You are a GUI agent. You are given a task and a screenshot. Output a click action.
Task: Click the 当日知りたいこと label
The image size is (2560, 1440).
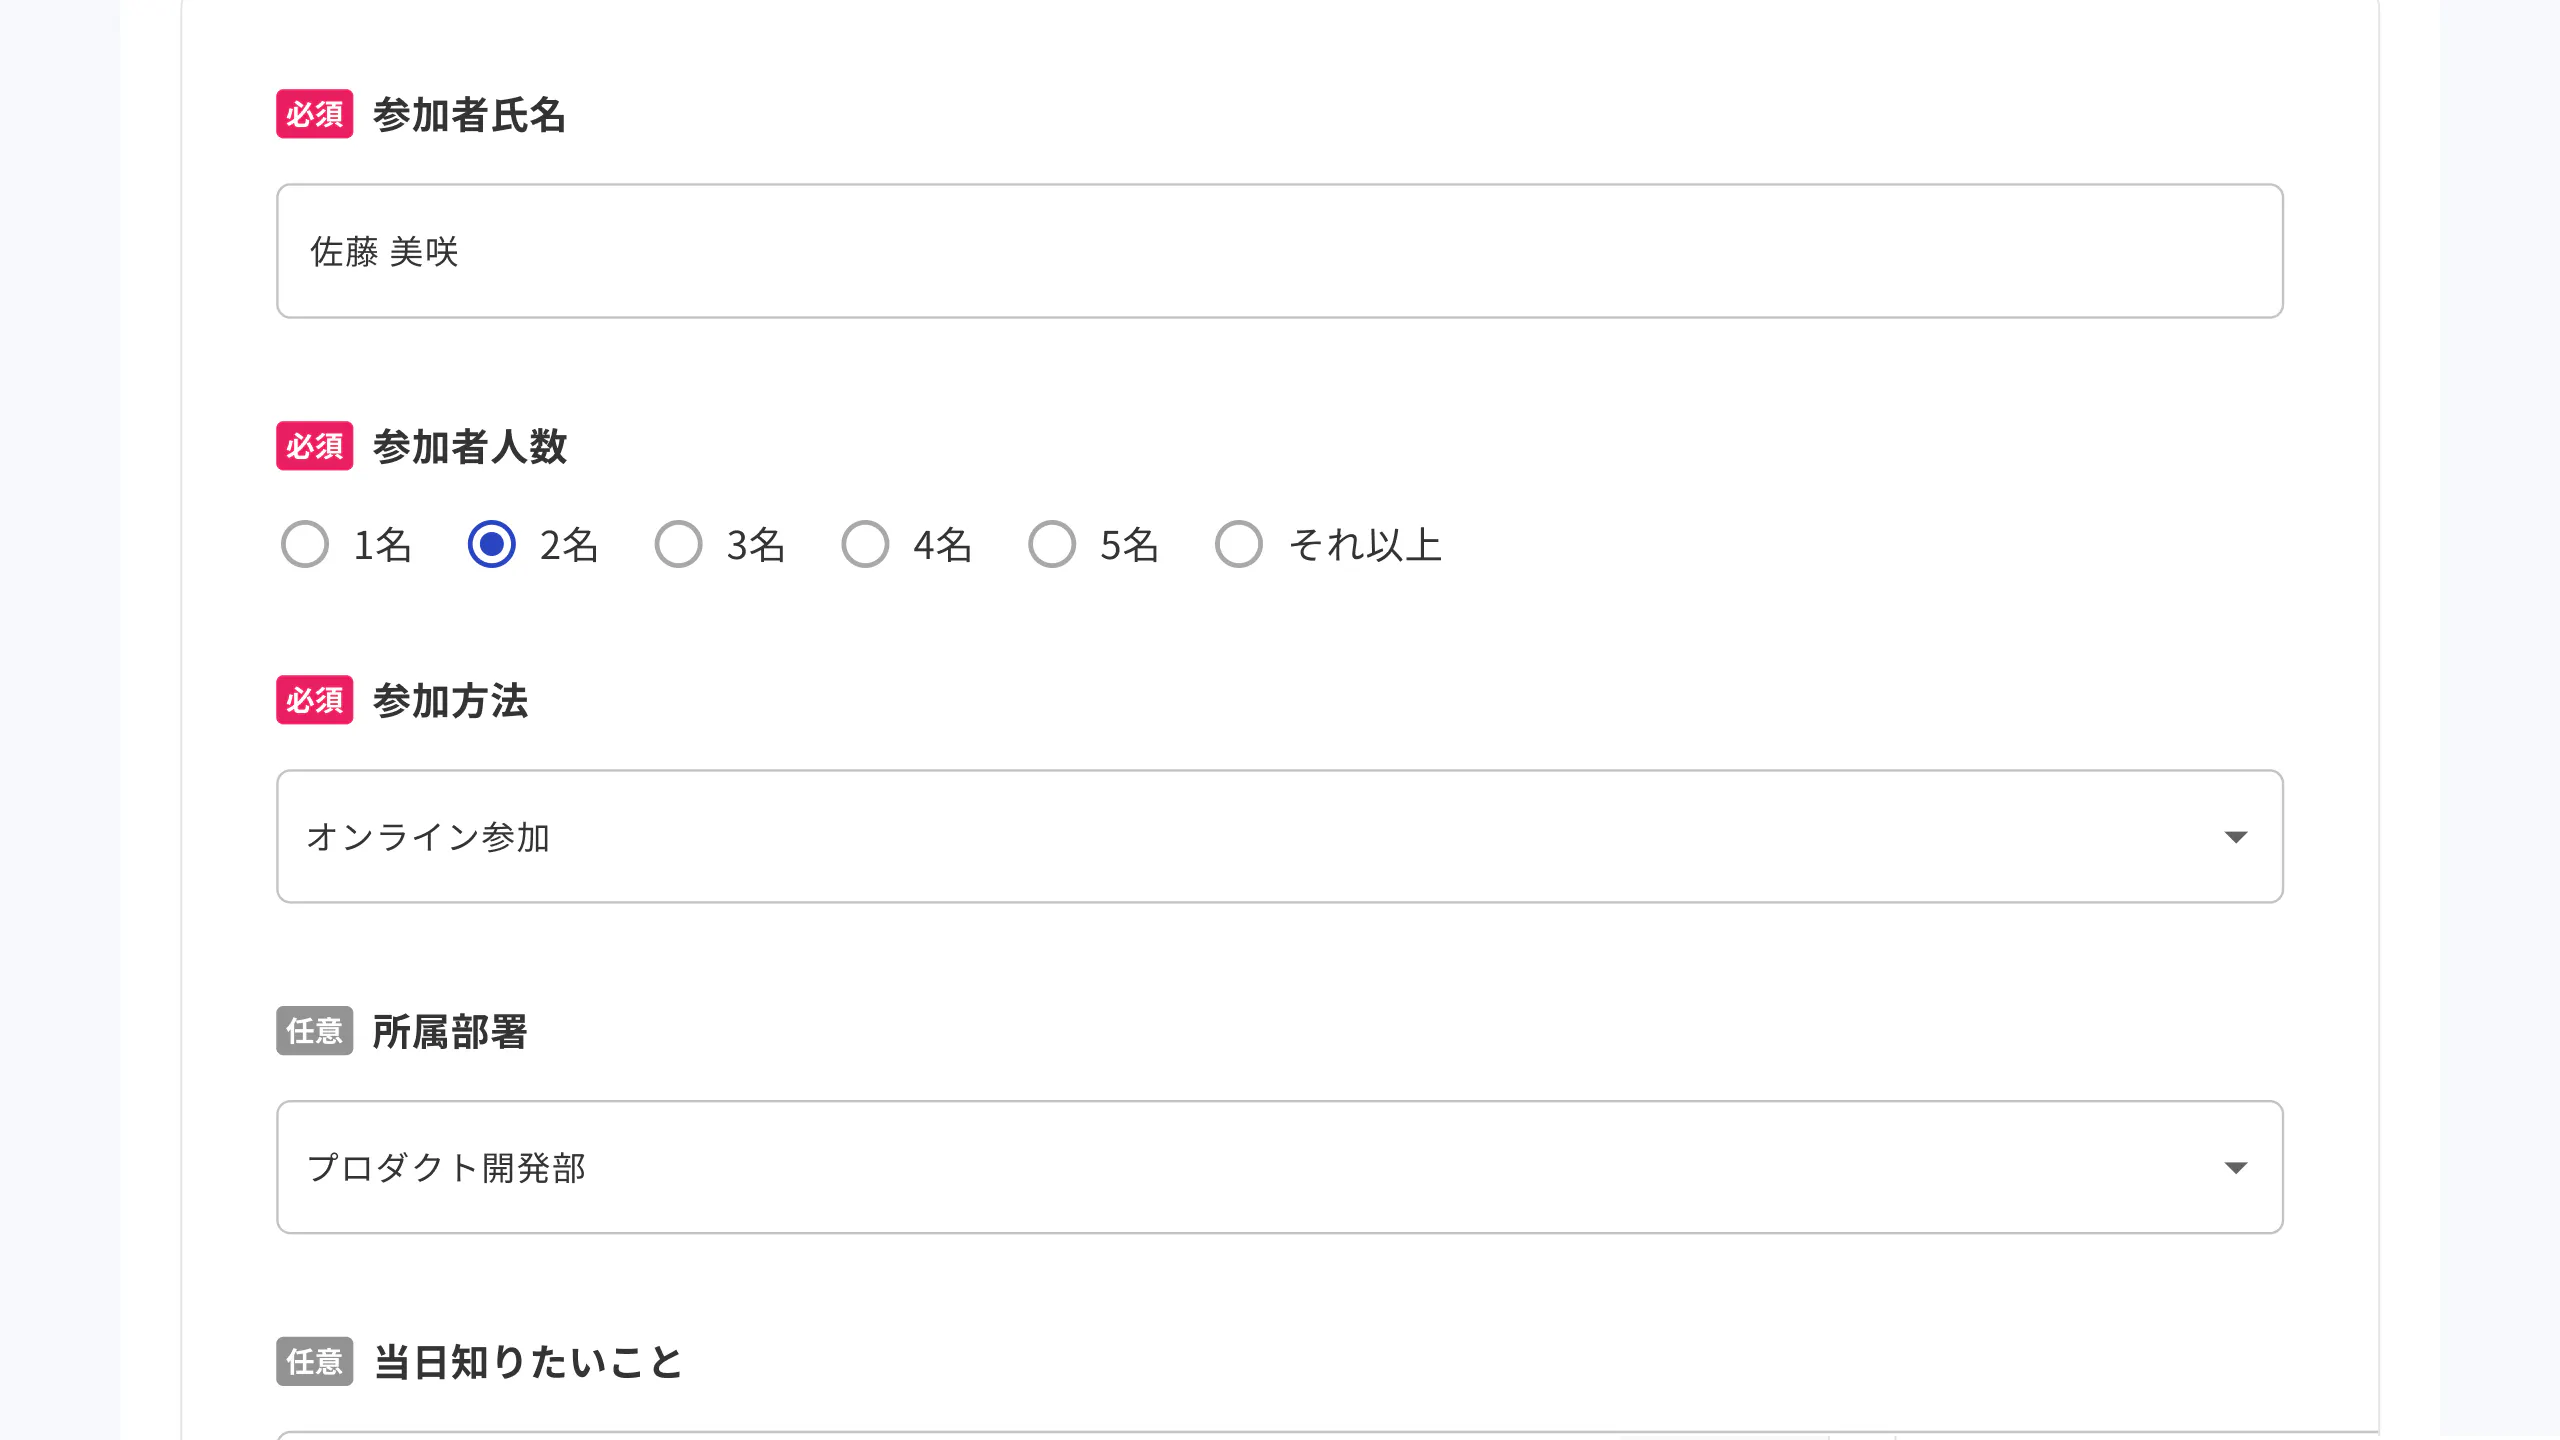click(527, 1362)
